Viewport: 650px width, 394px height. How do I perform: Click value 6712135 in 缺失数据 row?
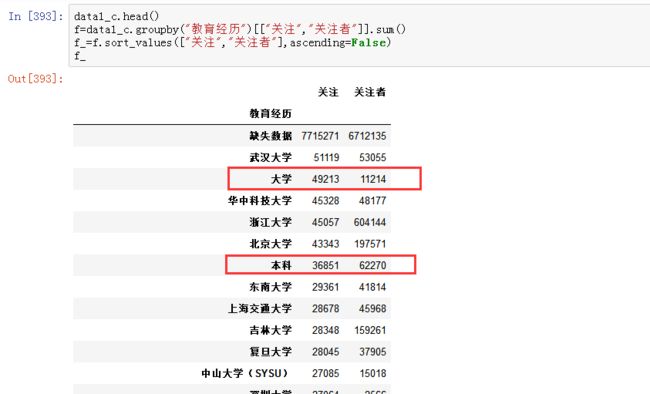[367, 136]
